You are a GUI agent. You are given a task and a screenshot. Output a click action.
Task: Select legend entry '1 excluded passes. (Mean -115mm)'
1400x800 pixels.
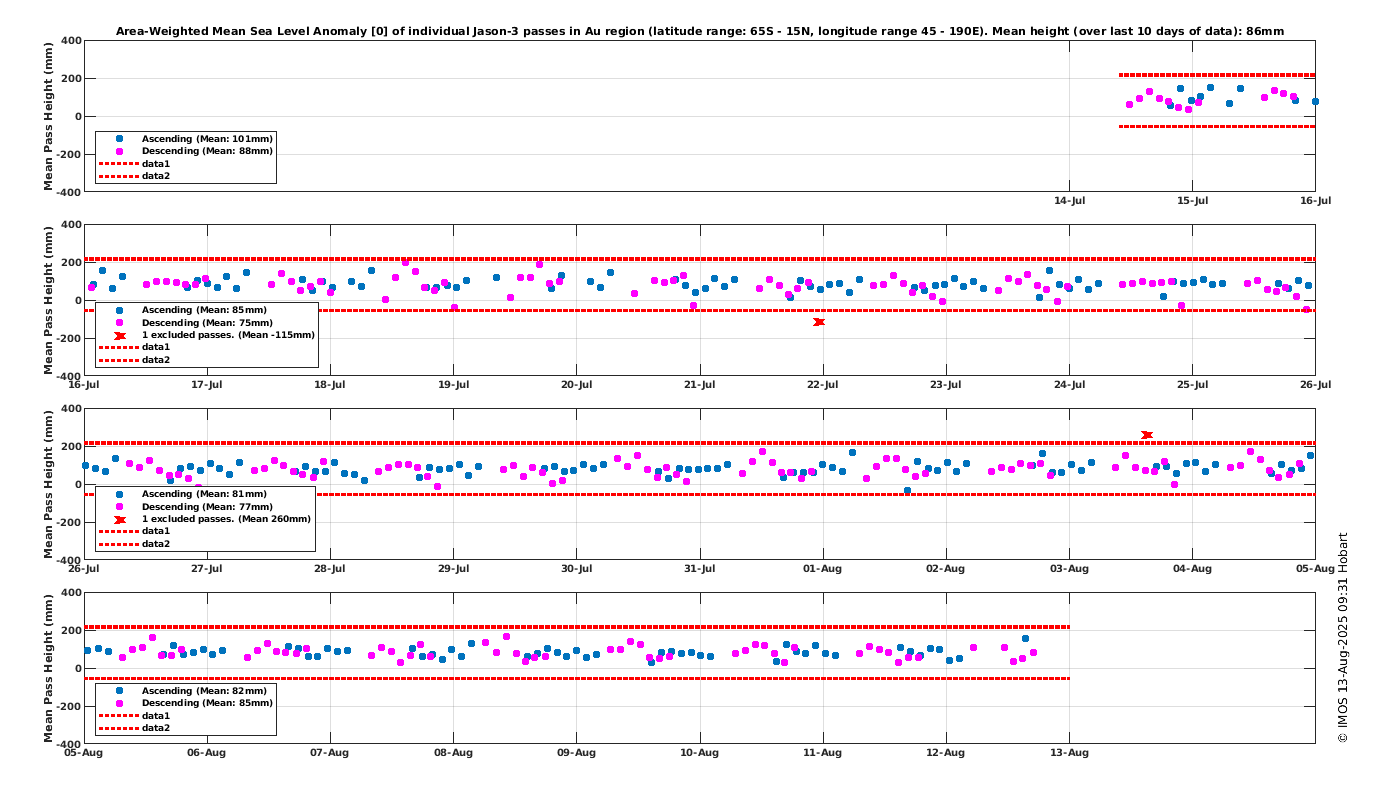coord(228,335)
